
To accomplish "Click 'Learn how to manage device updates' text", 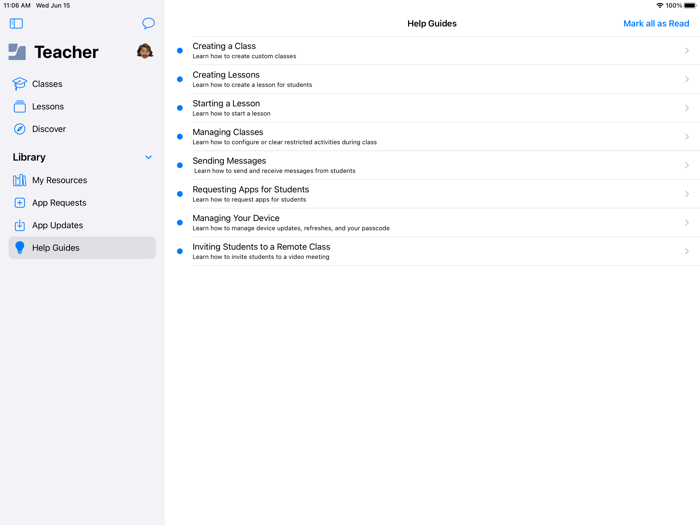I will [291, 228].
